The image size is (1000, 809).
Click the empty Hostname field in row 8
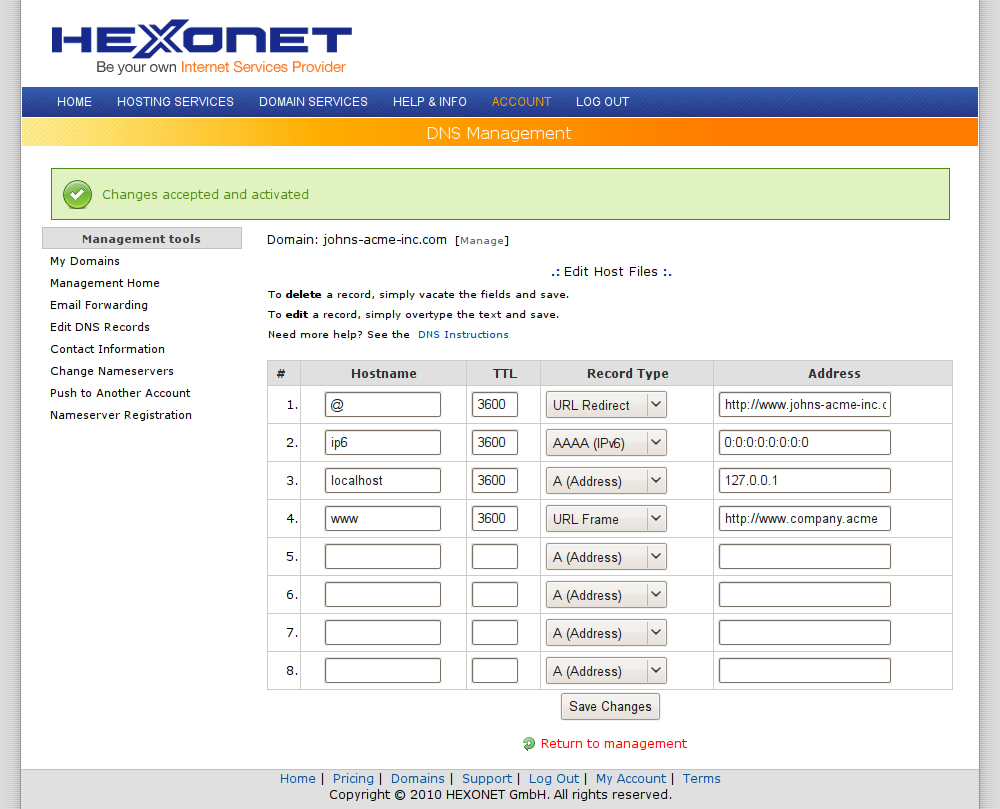383,671
